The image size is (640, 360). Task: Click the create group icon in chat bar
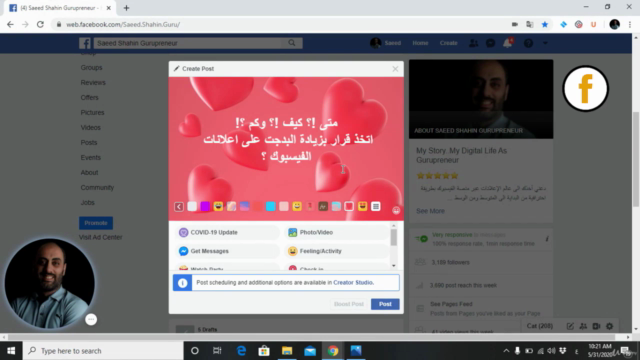583,326
